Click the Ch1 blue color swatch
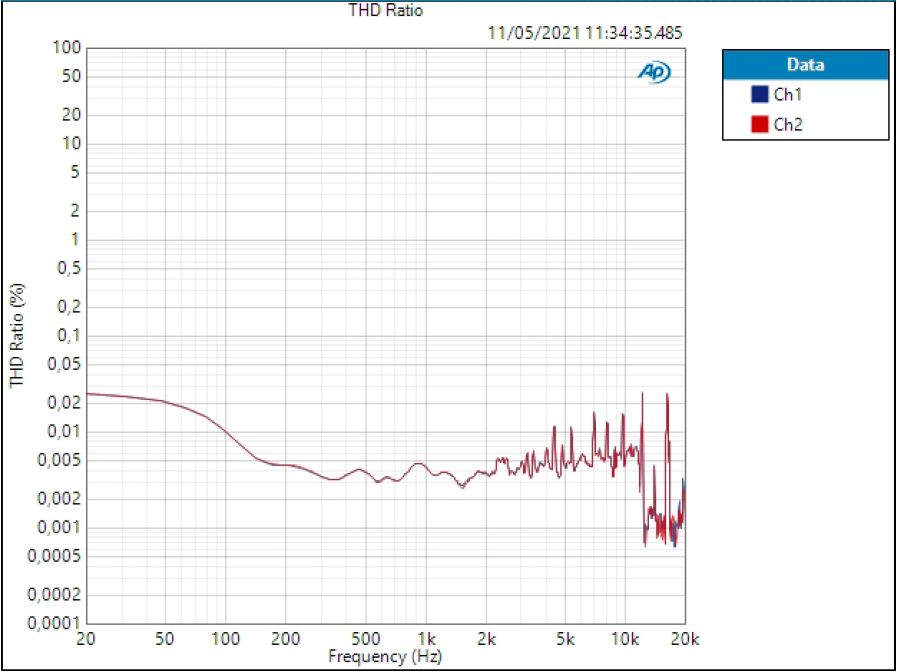 [x=759, y=94]
